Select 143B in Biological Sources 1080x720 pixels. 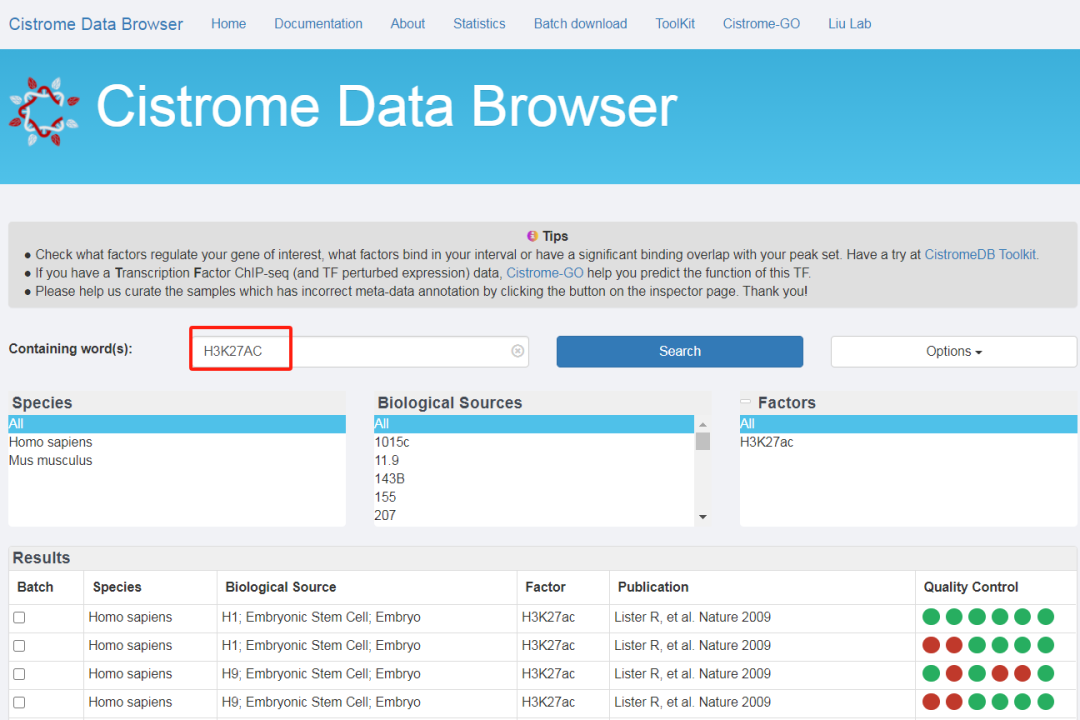coord(534,479)
